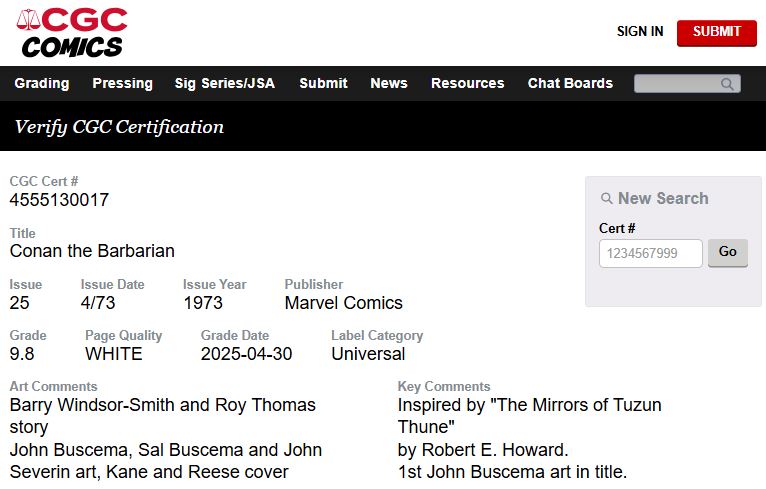Click the SIGN IN link
The width and height of the screenshot is (766, 489).
tap(640, 31)
